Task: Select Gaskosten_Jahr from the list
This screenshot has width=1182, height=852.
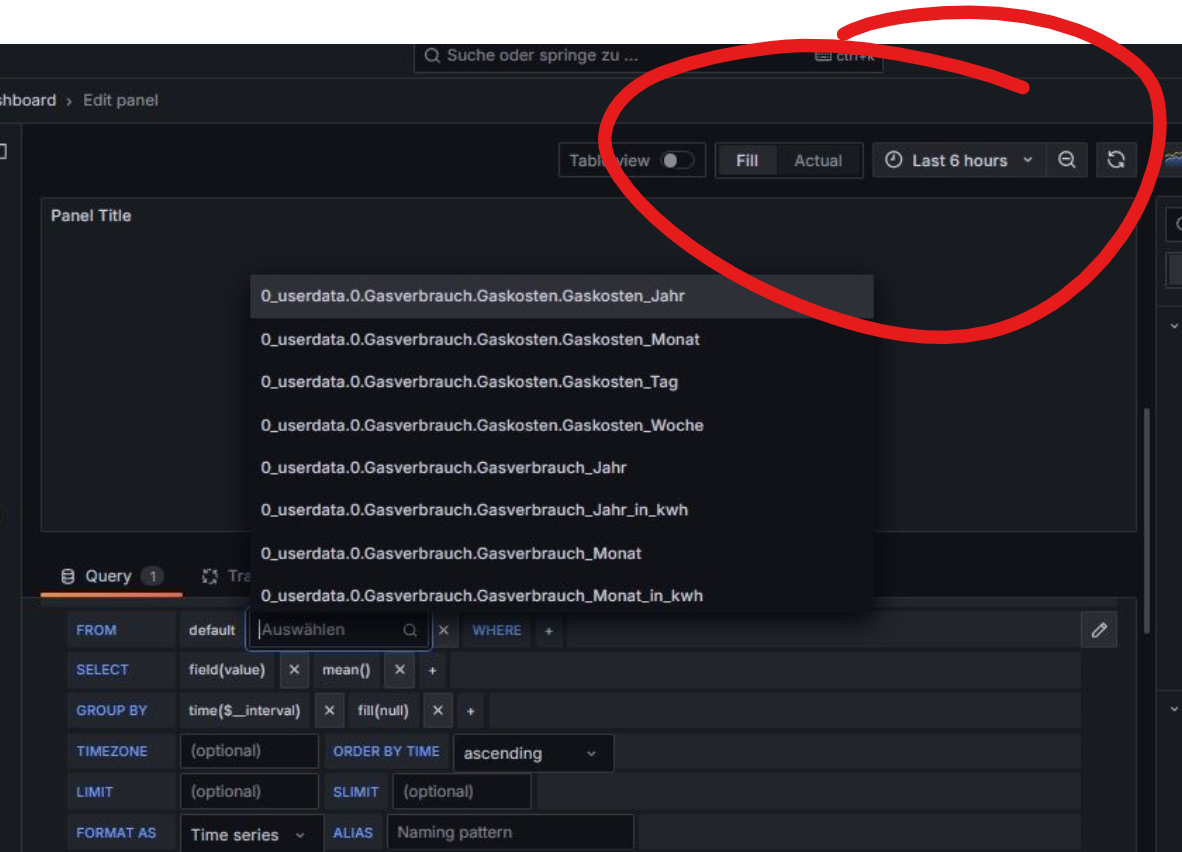Action: [x=562, y=296]
